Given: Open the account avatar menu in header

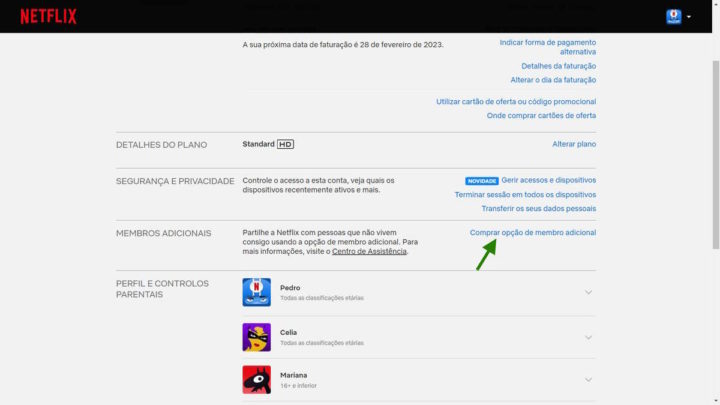Looking at the screenshot, I should (x=674, y=17).
